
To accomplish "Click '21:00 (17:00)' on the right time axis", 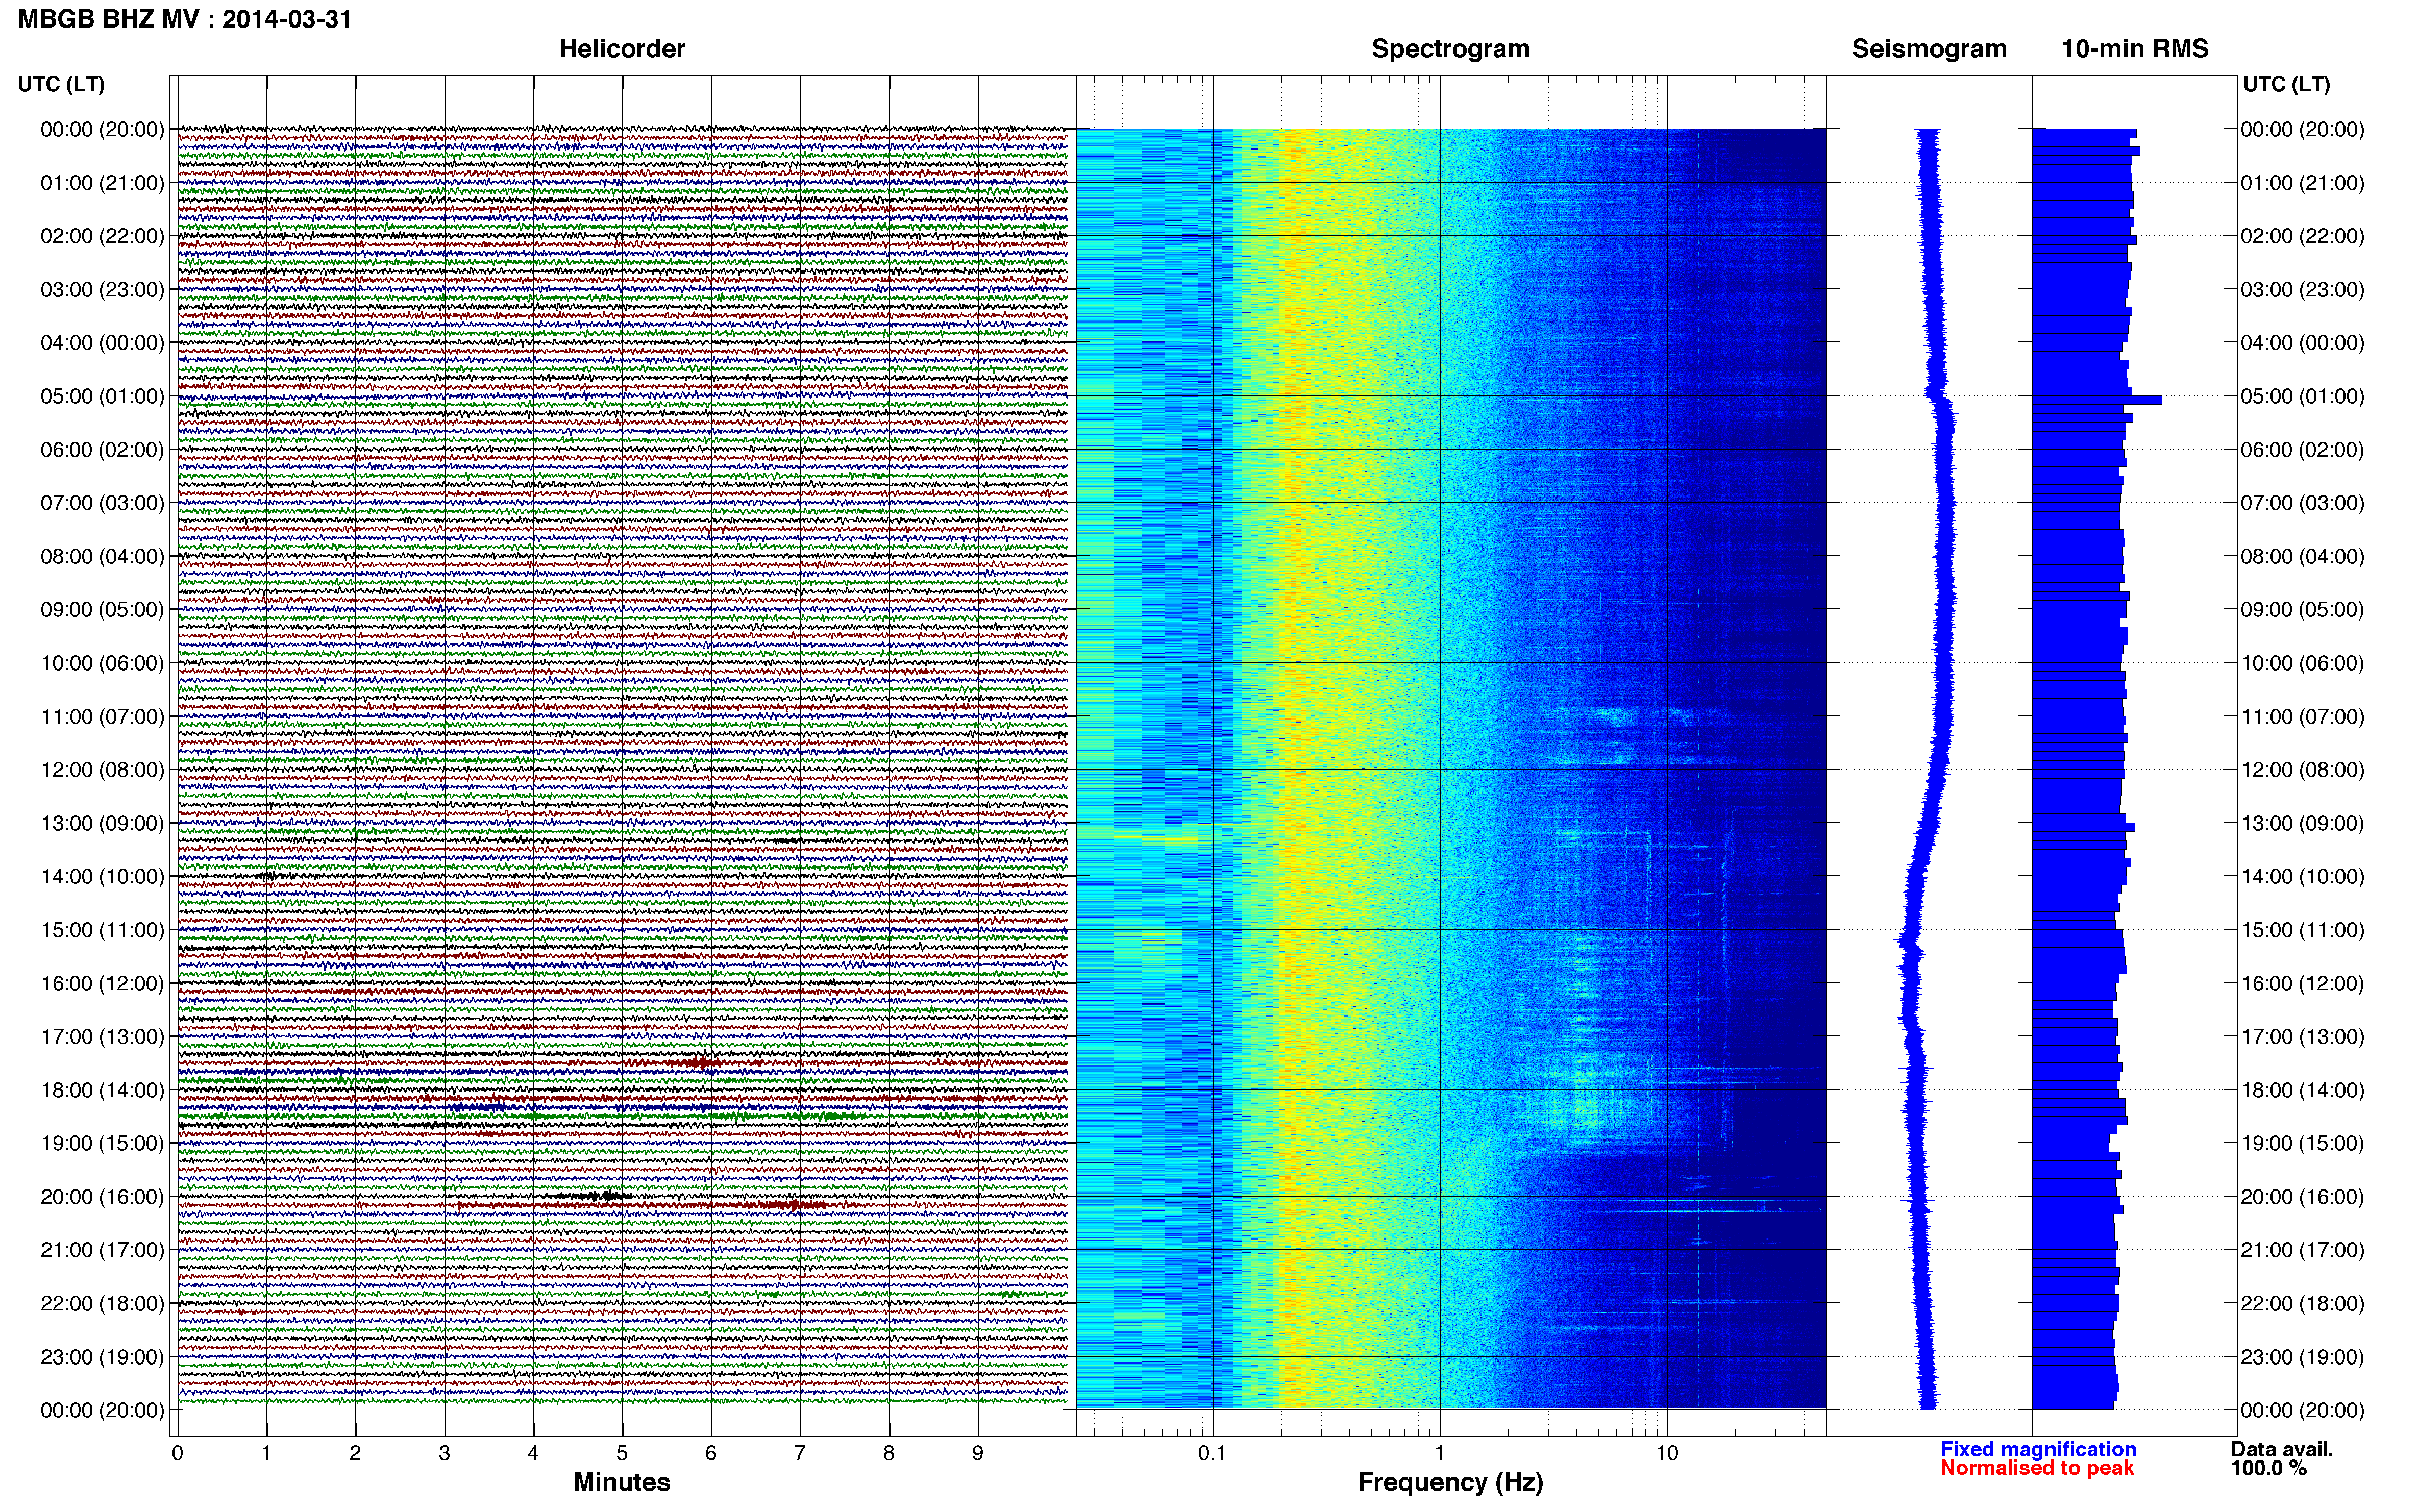I will tap(2302, 1250).
